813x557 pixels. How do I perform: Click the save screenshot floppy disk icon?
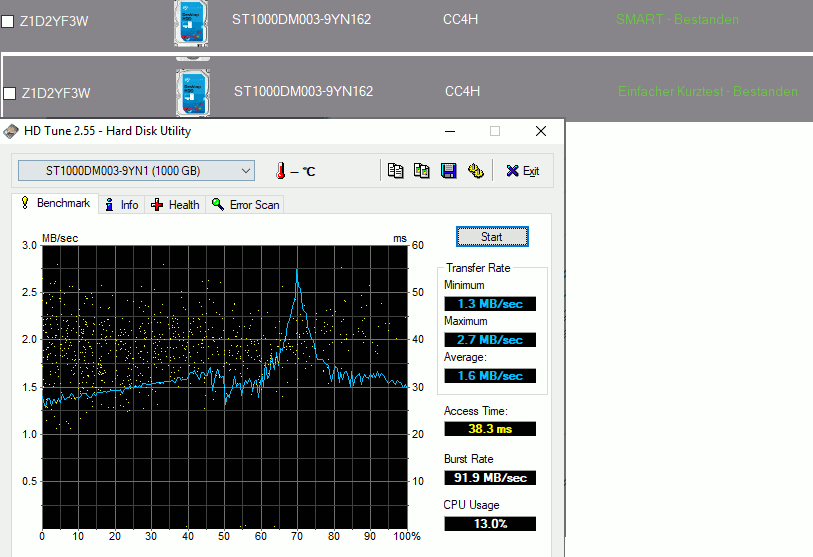click(448, 171)
